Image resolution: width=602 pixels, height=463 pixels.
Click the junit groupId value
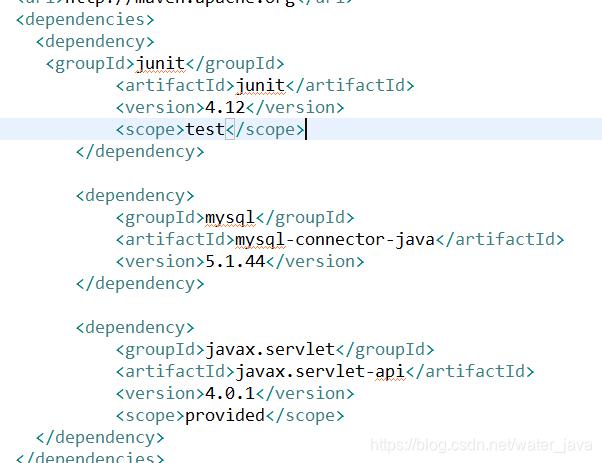(x=160, y=64)
